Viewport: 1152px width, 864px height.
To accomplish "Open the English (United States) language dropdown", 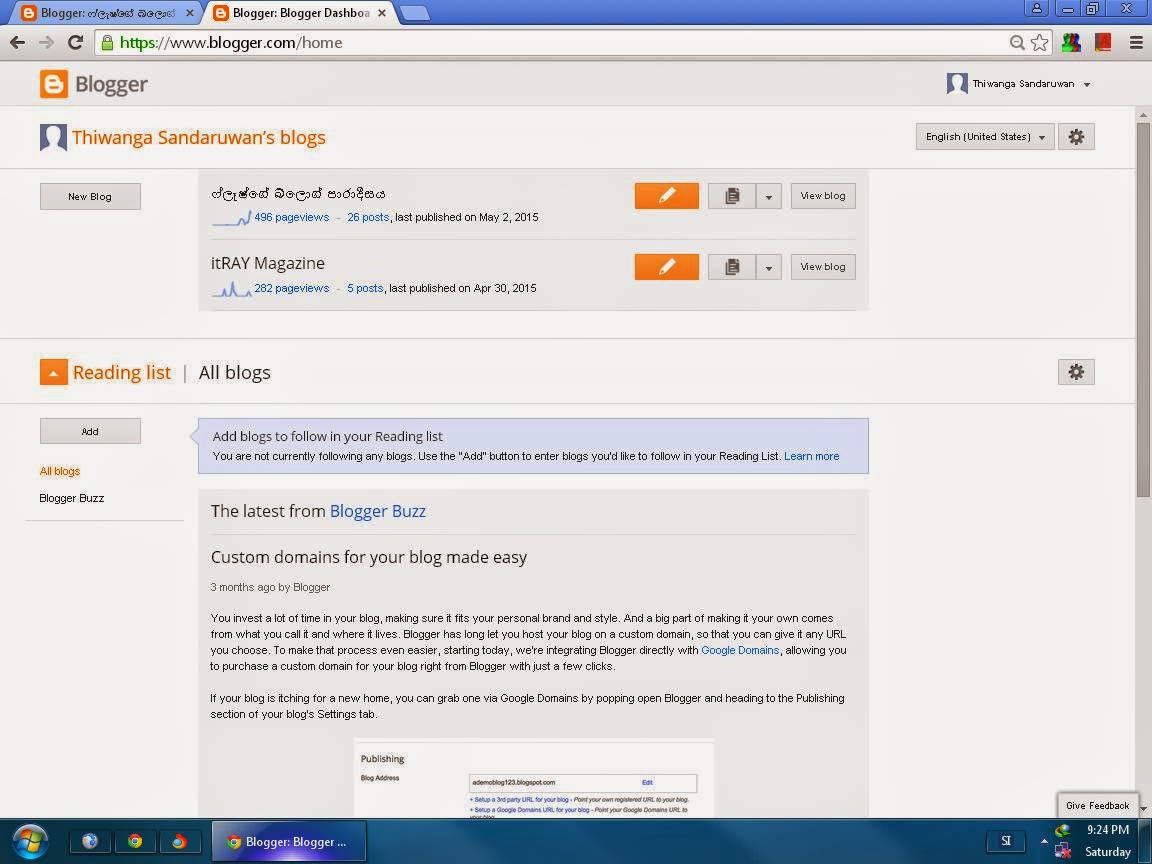I will [x=984, y=137].
